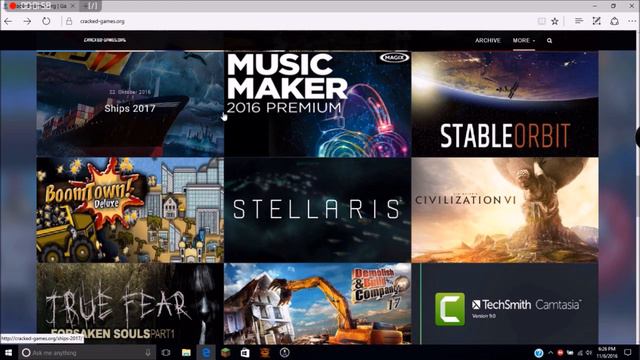Viewport: 640px width, 360px height.
Task: Go back to the previous page
Action: tap(8, 21)
